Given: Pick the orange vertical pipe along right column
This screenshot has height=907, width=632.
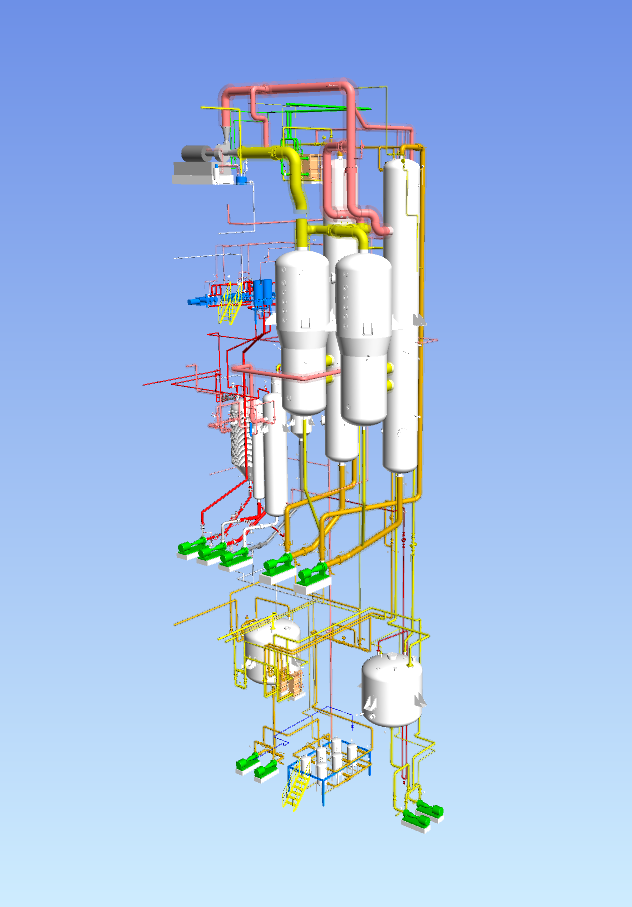Looking at the screenshot, I should [x=420, y=321].
